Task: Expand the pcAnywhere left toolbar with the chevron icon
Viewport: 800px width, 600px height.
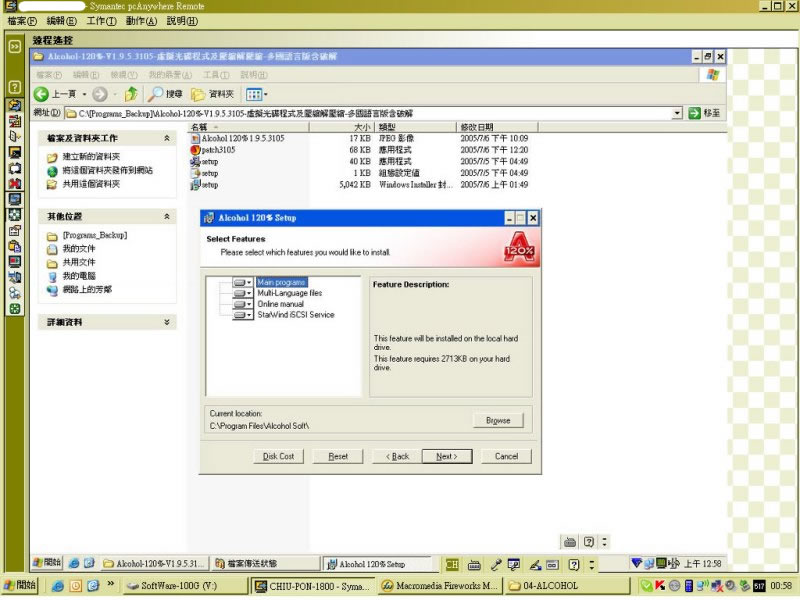Action: [15, 46]
